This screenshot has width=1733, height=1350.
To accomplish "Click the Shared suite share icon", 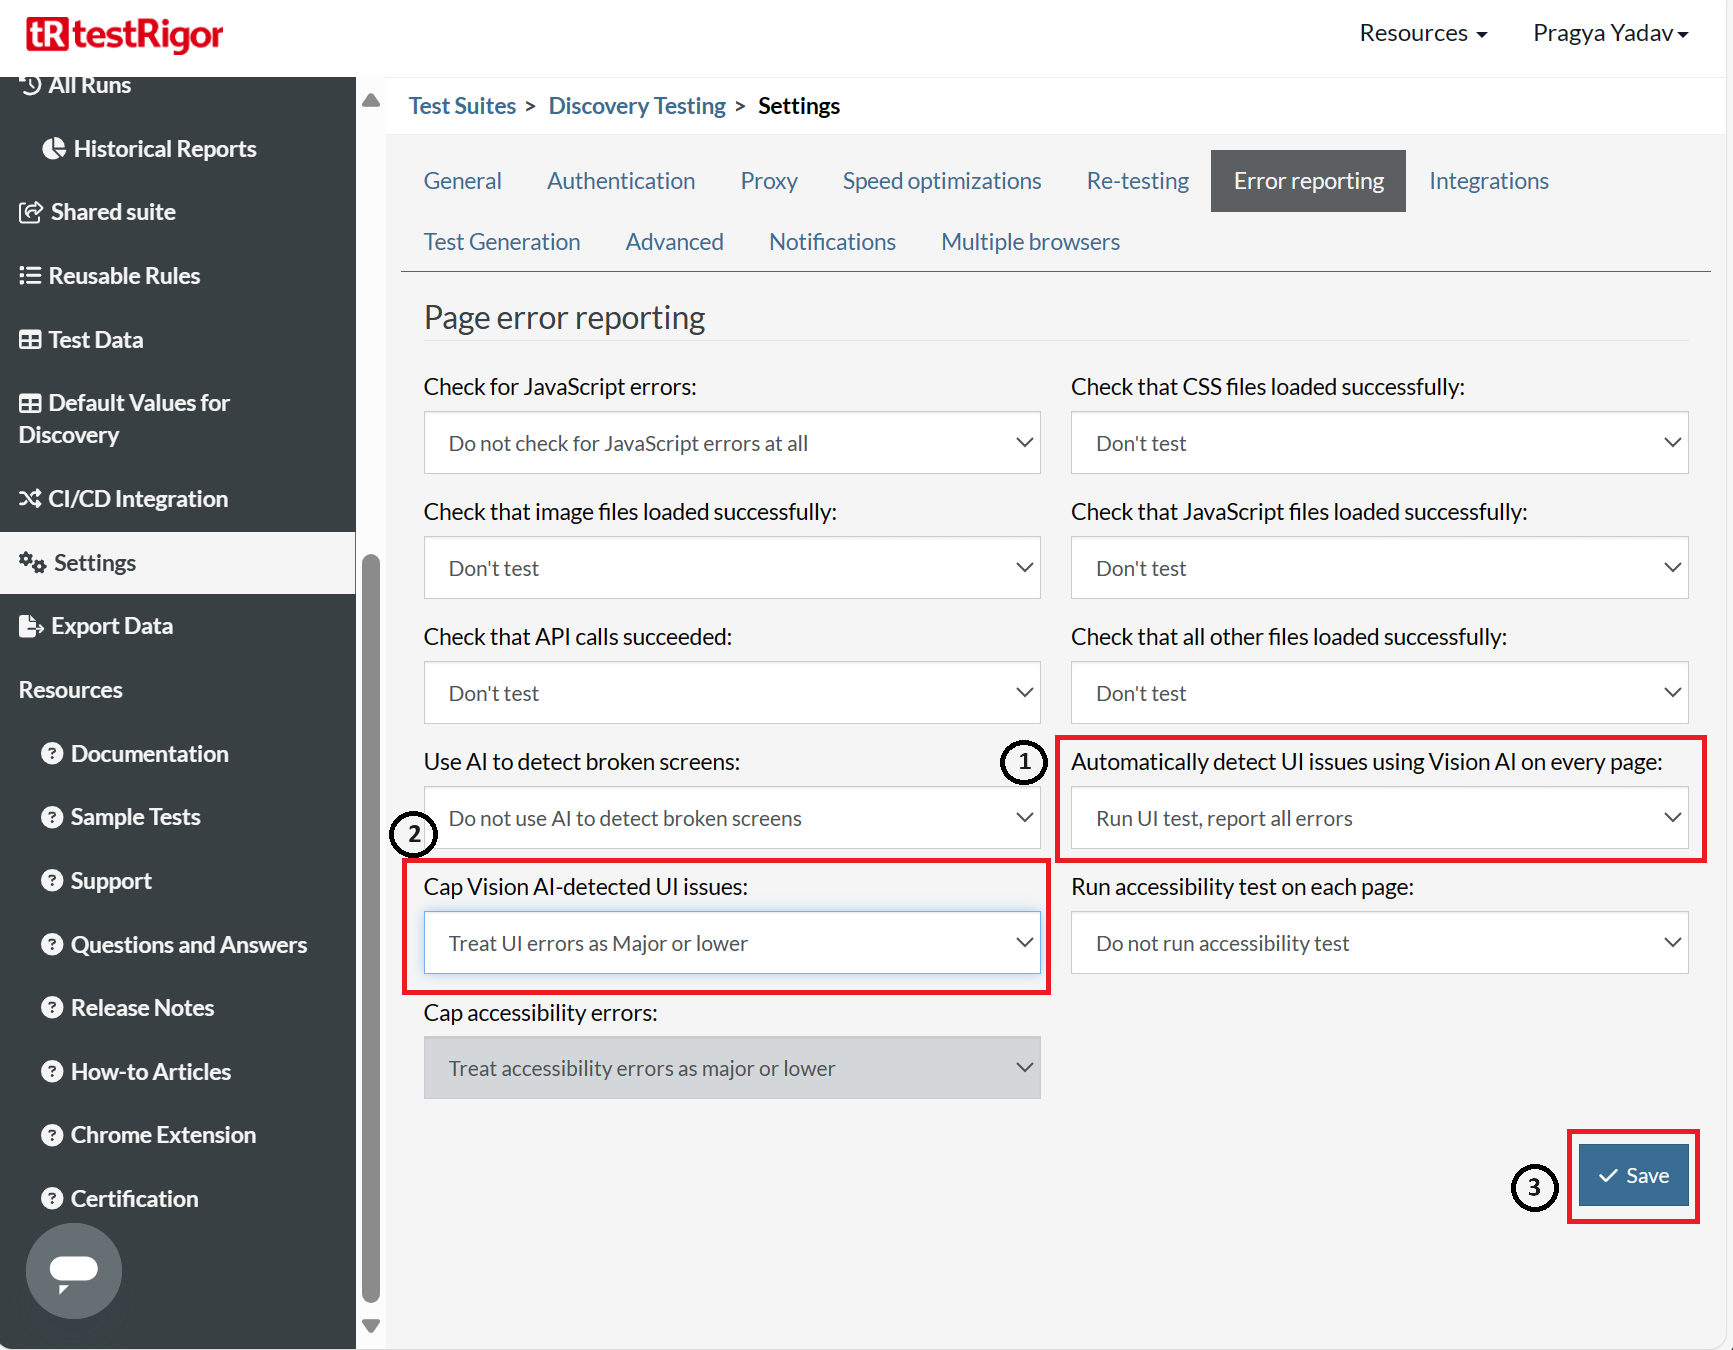I will click(x=31, y=212).
